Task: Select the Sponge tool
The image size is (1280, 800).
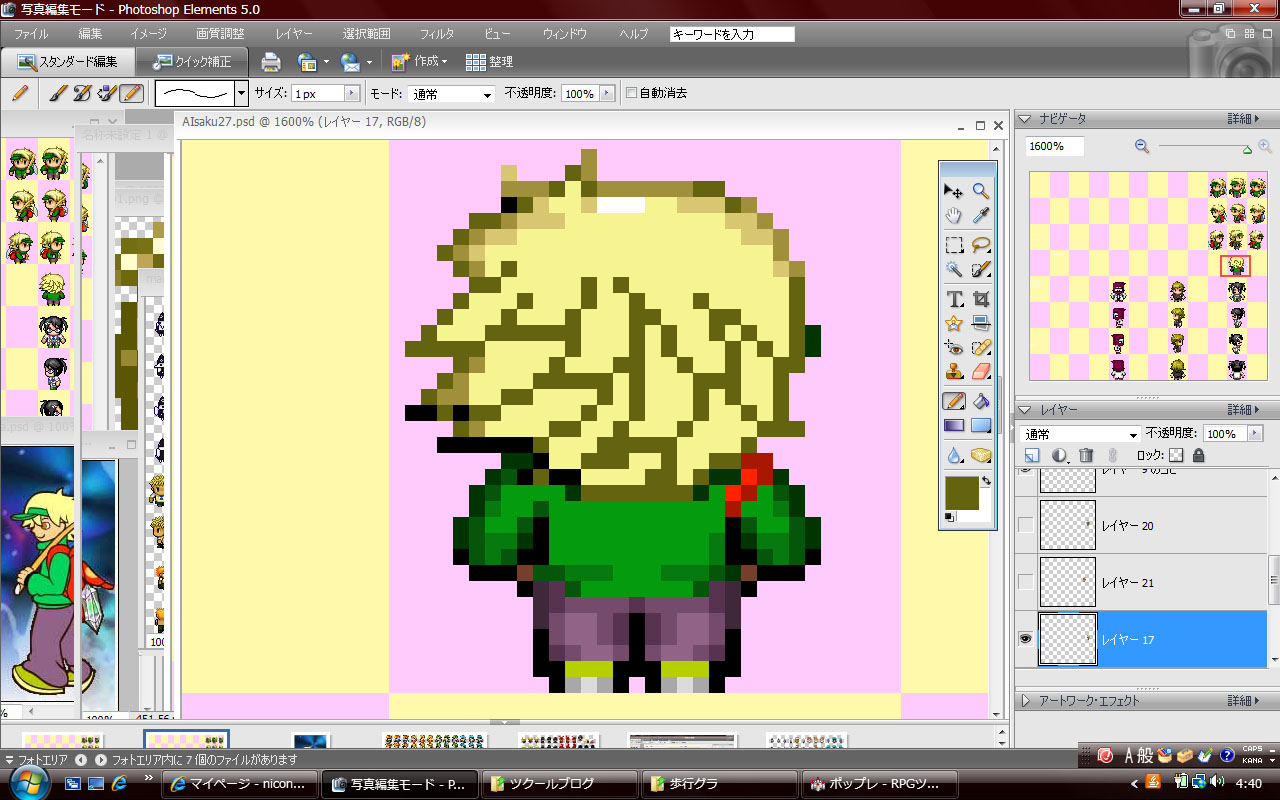Action: 981,455
